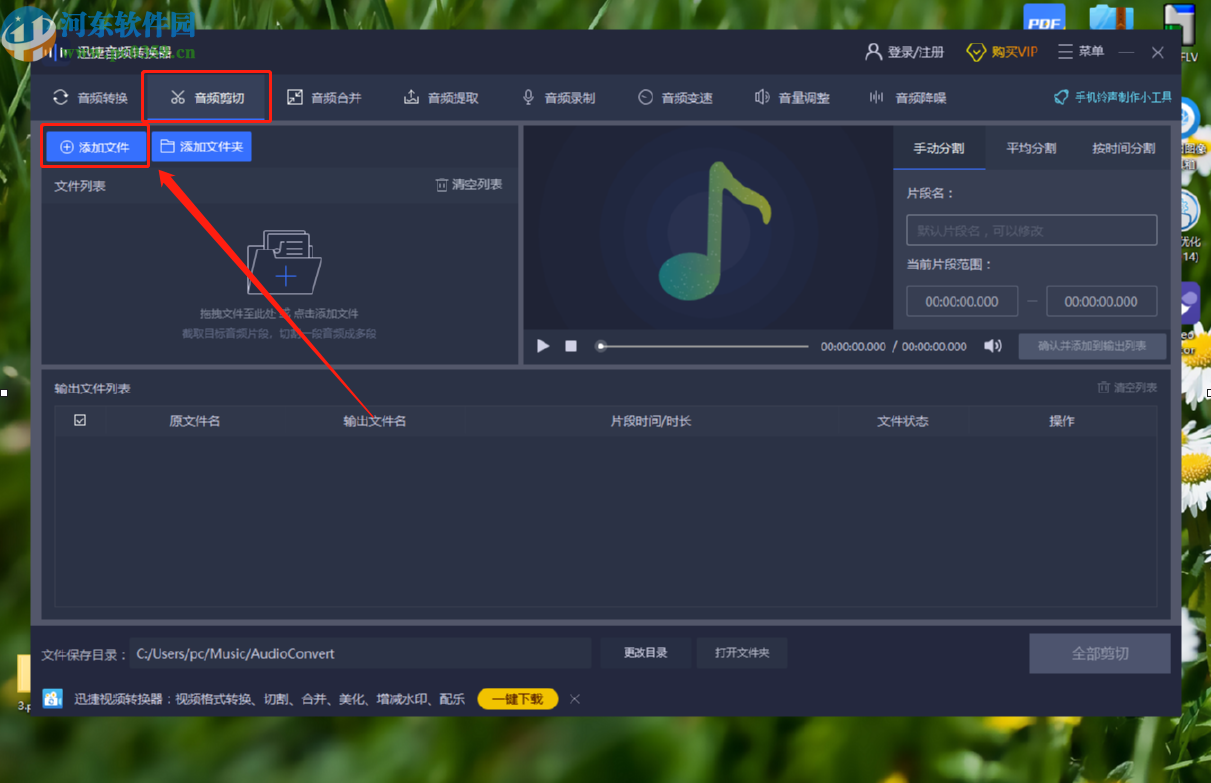This screenshot has height=783, width=1211.
Task: Click the 迅捷视频转换器 promo icon
Action: (53, 698)
